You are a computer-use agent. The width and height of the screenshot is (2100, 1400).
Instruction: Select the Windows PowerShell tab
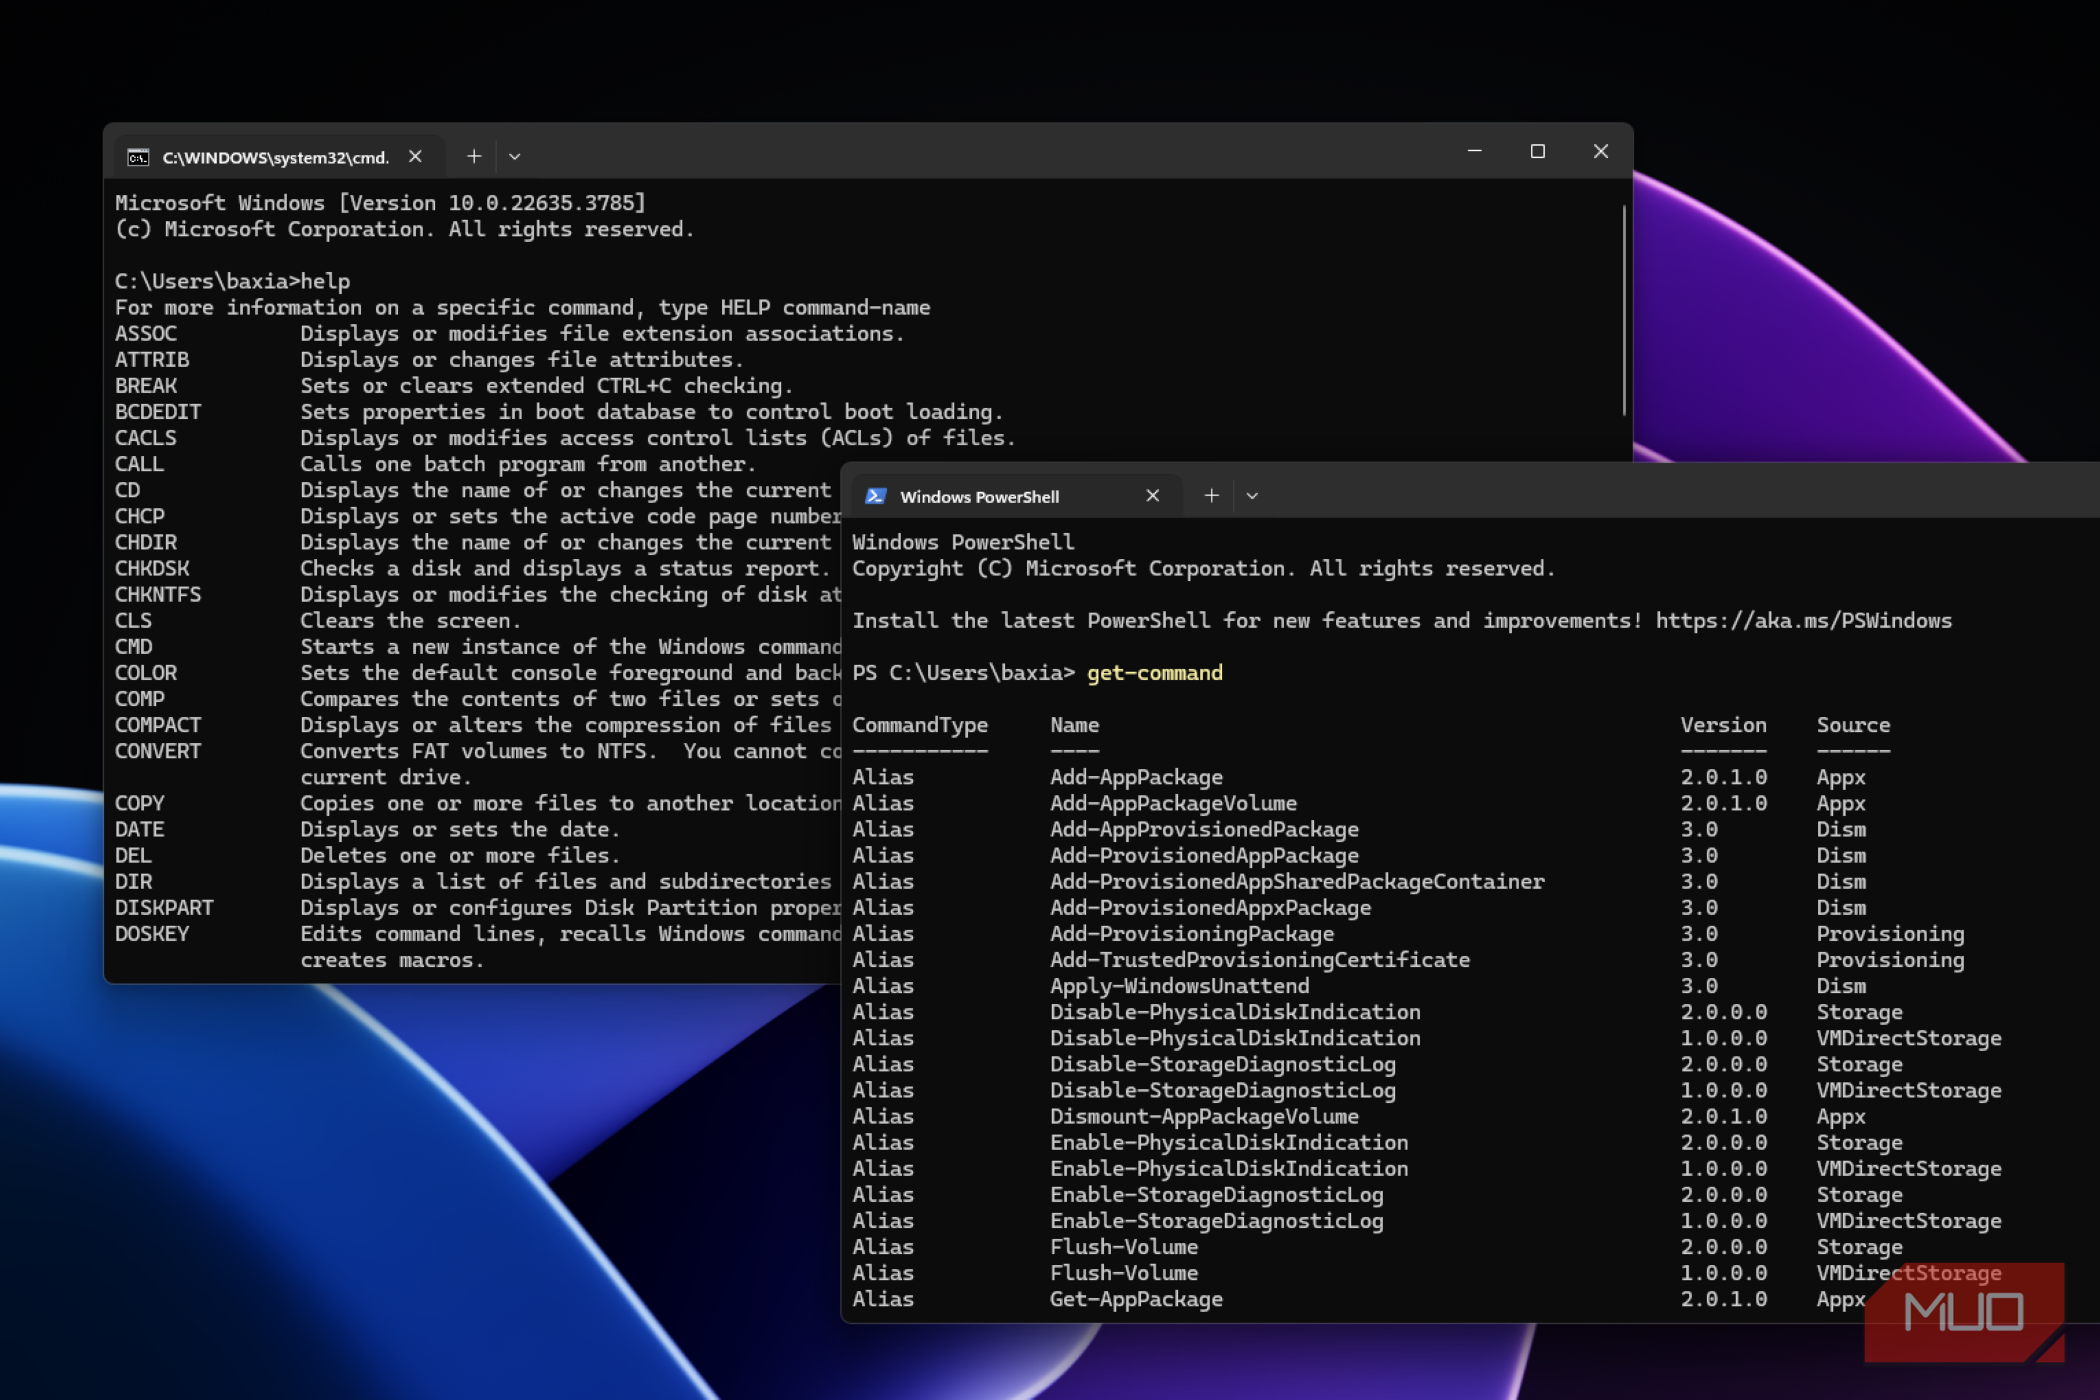[x=979, y=496]
